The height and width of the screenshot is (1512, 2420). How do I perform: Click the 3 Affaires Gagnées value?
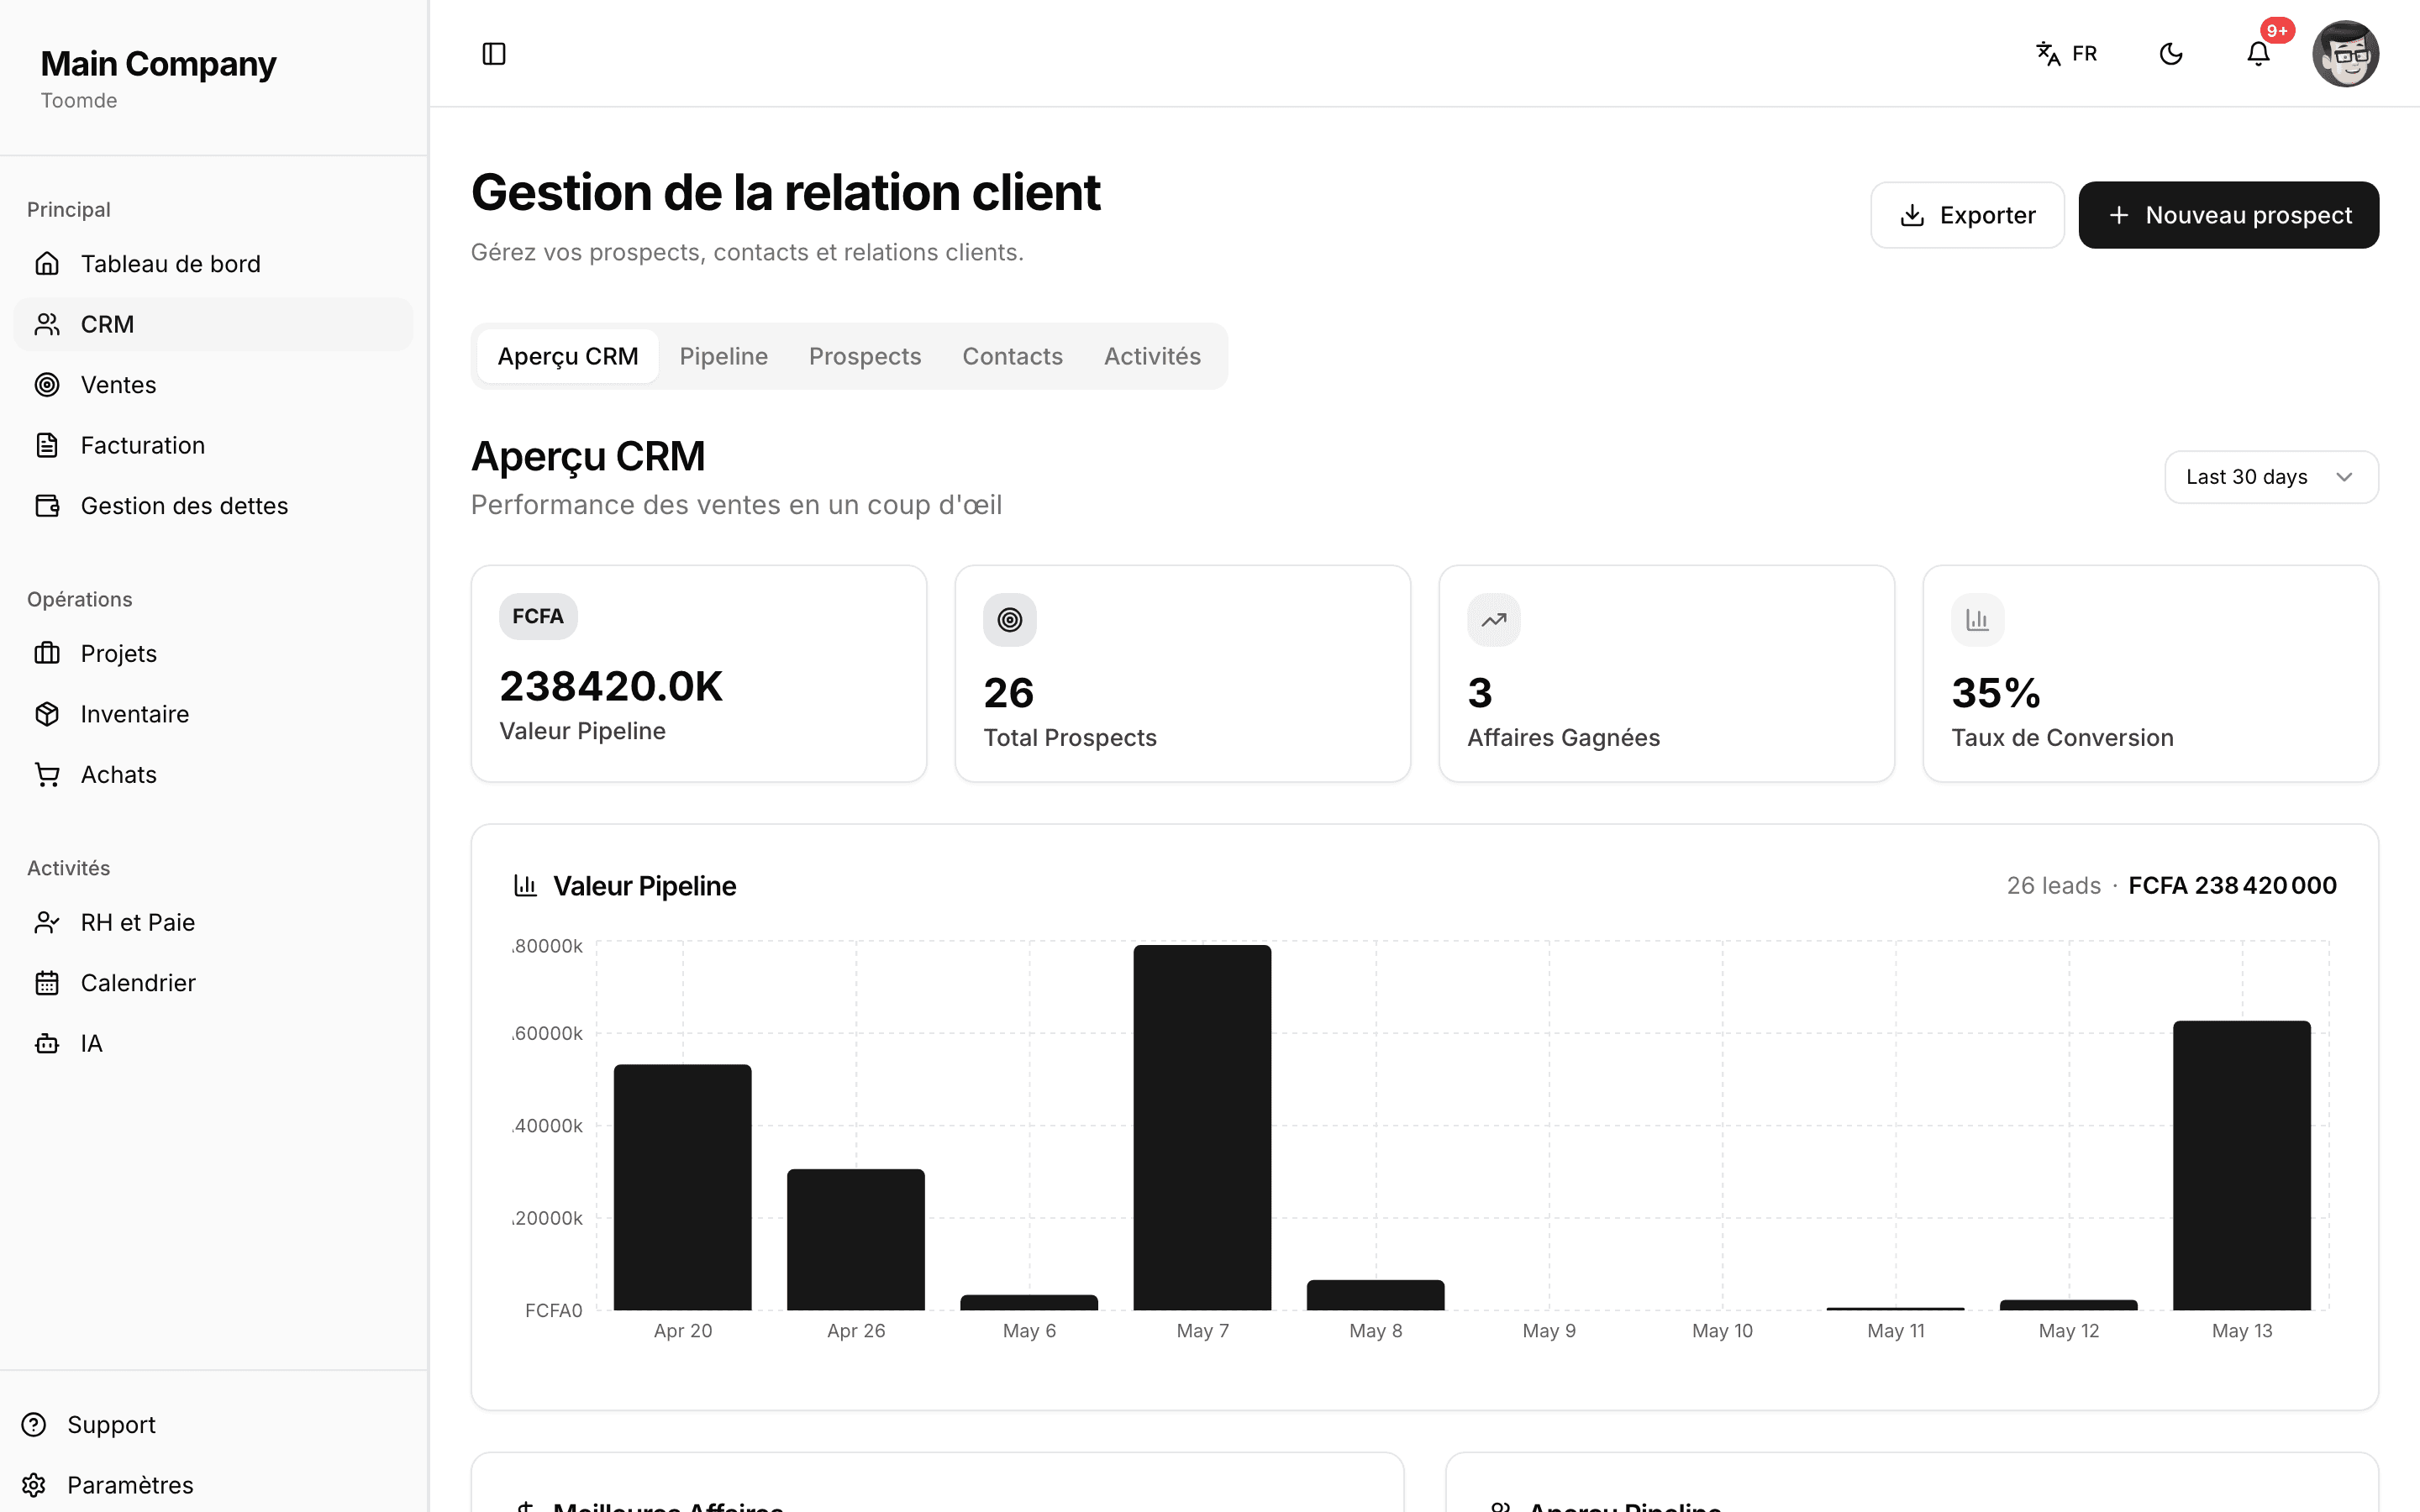coord(1480,692)
